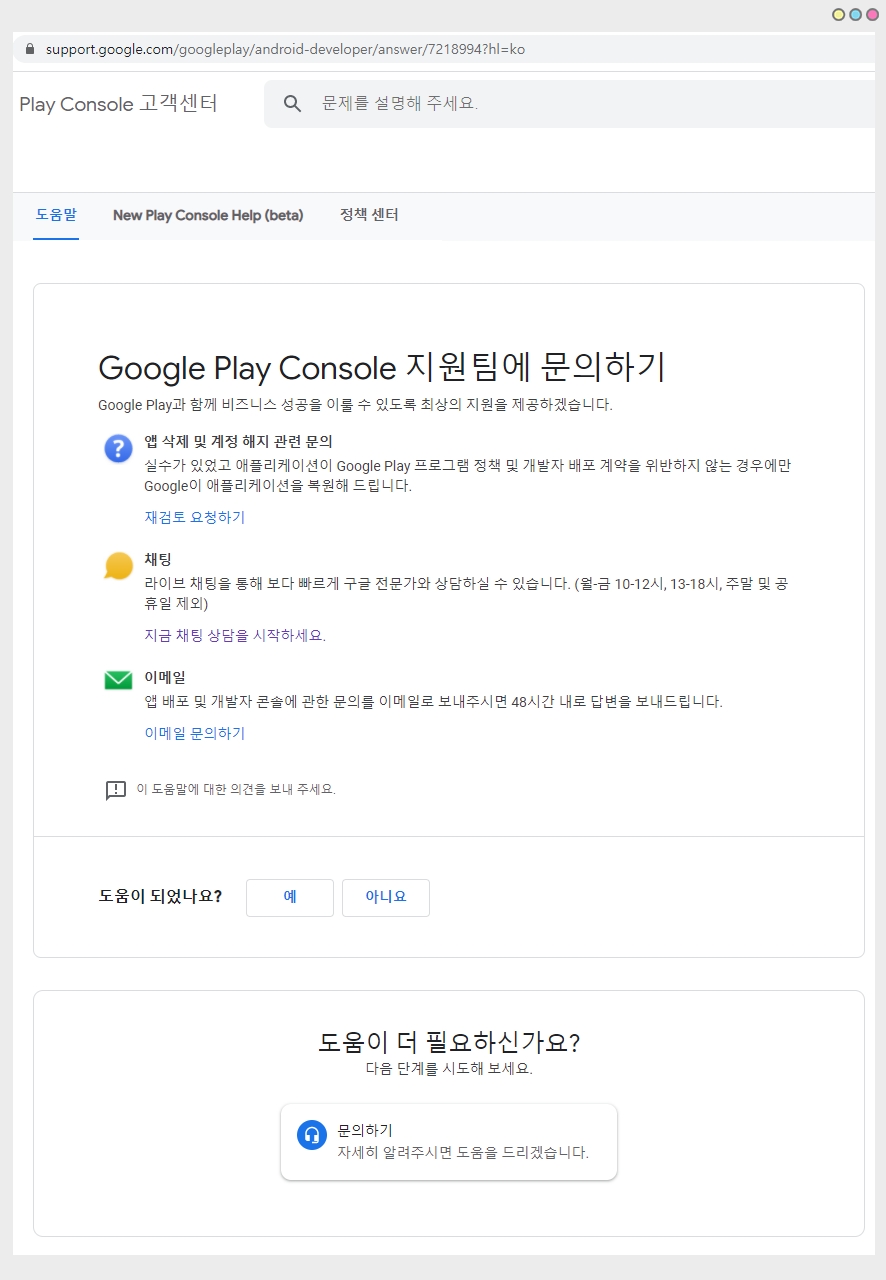
Task: Click the blue headset icon
Action: (x=312, y=1135)
